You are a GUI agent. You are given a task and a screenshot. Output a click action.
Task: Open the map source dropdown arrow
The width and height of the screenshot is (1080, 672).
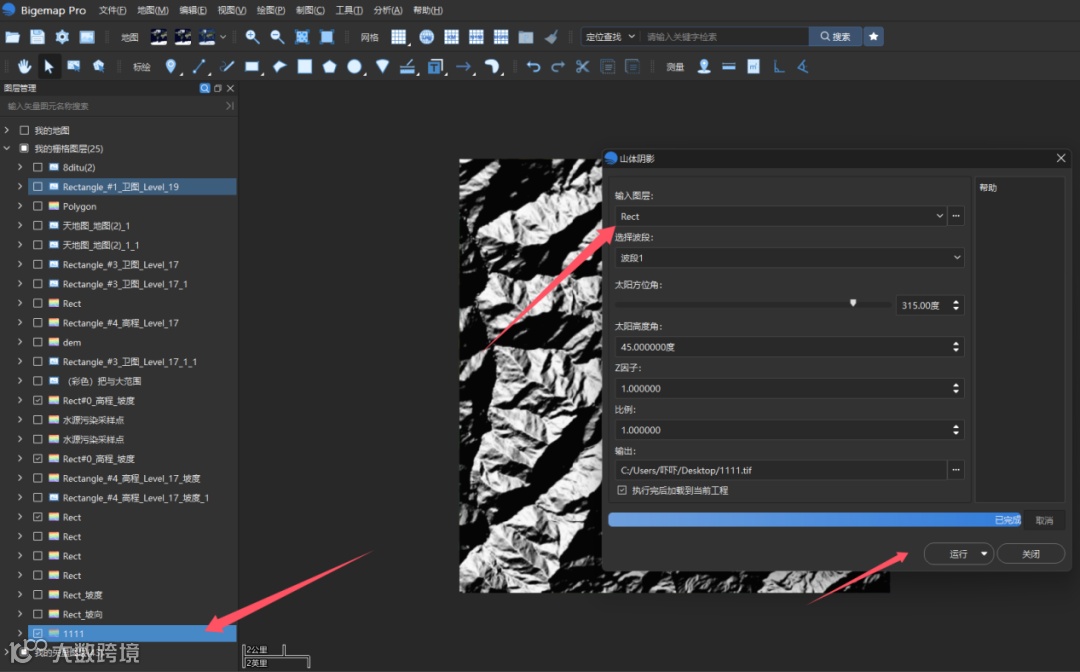point(223,37)
